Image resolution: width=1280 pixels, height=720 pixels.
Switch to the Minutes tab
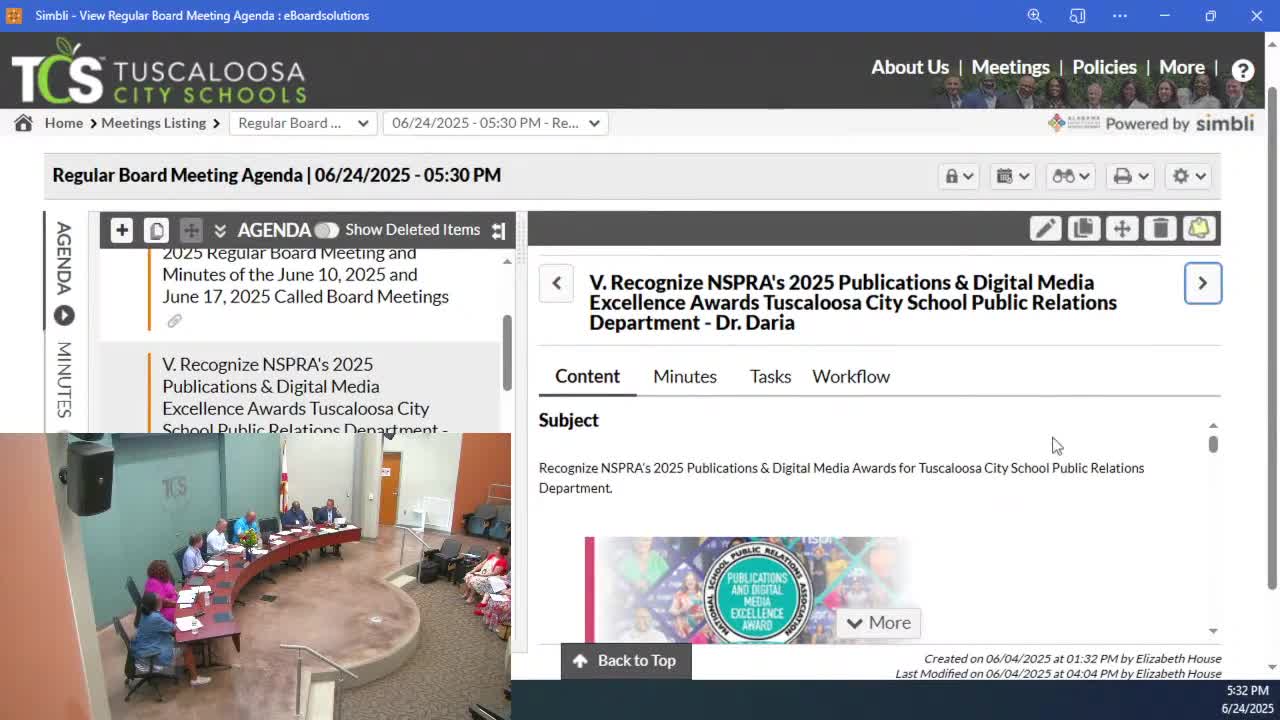click(x=684, y=376)
